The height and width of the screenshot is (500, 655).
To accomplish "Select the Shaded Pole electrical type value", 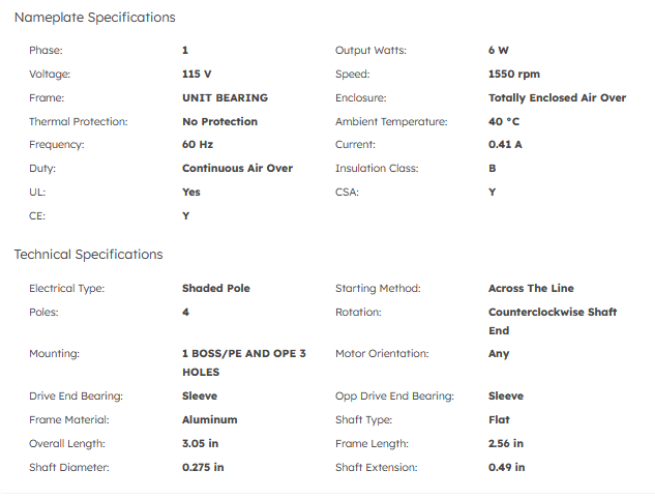I will (216, 288).
